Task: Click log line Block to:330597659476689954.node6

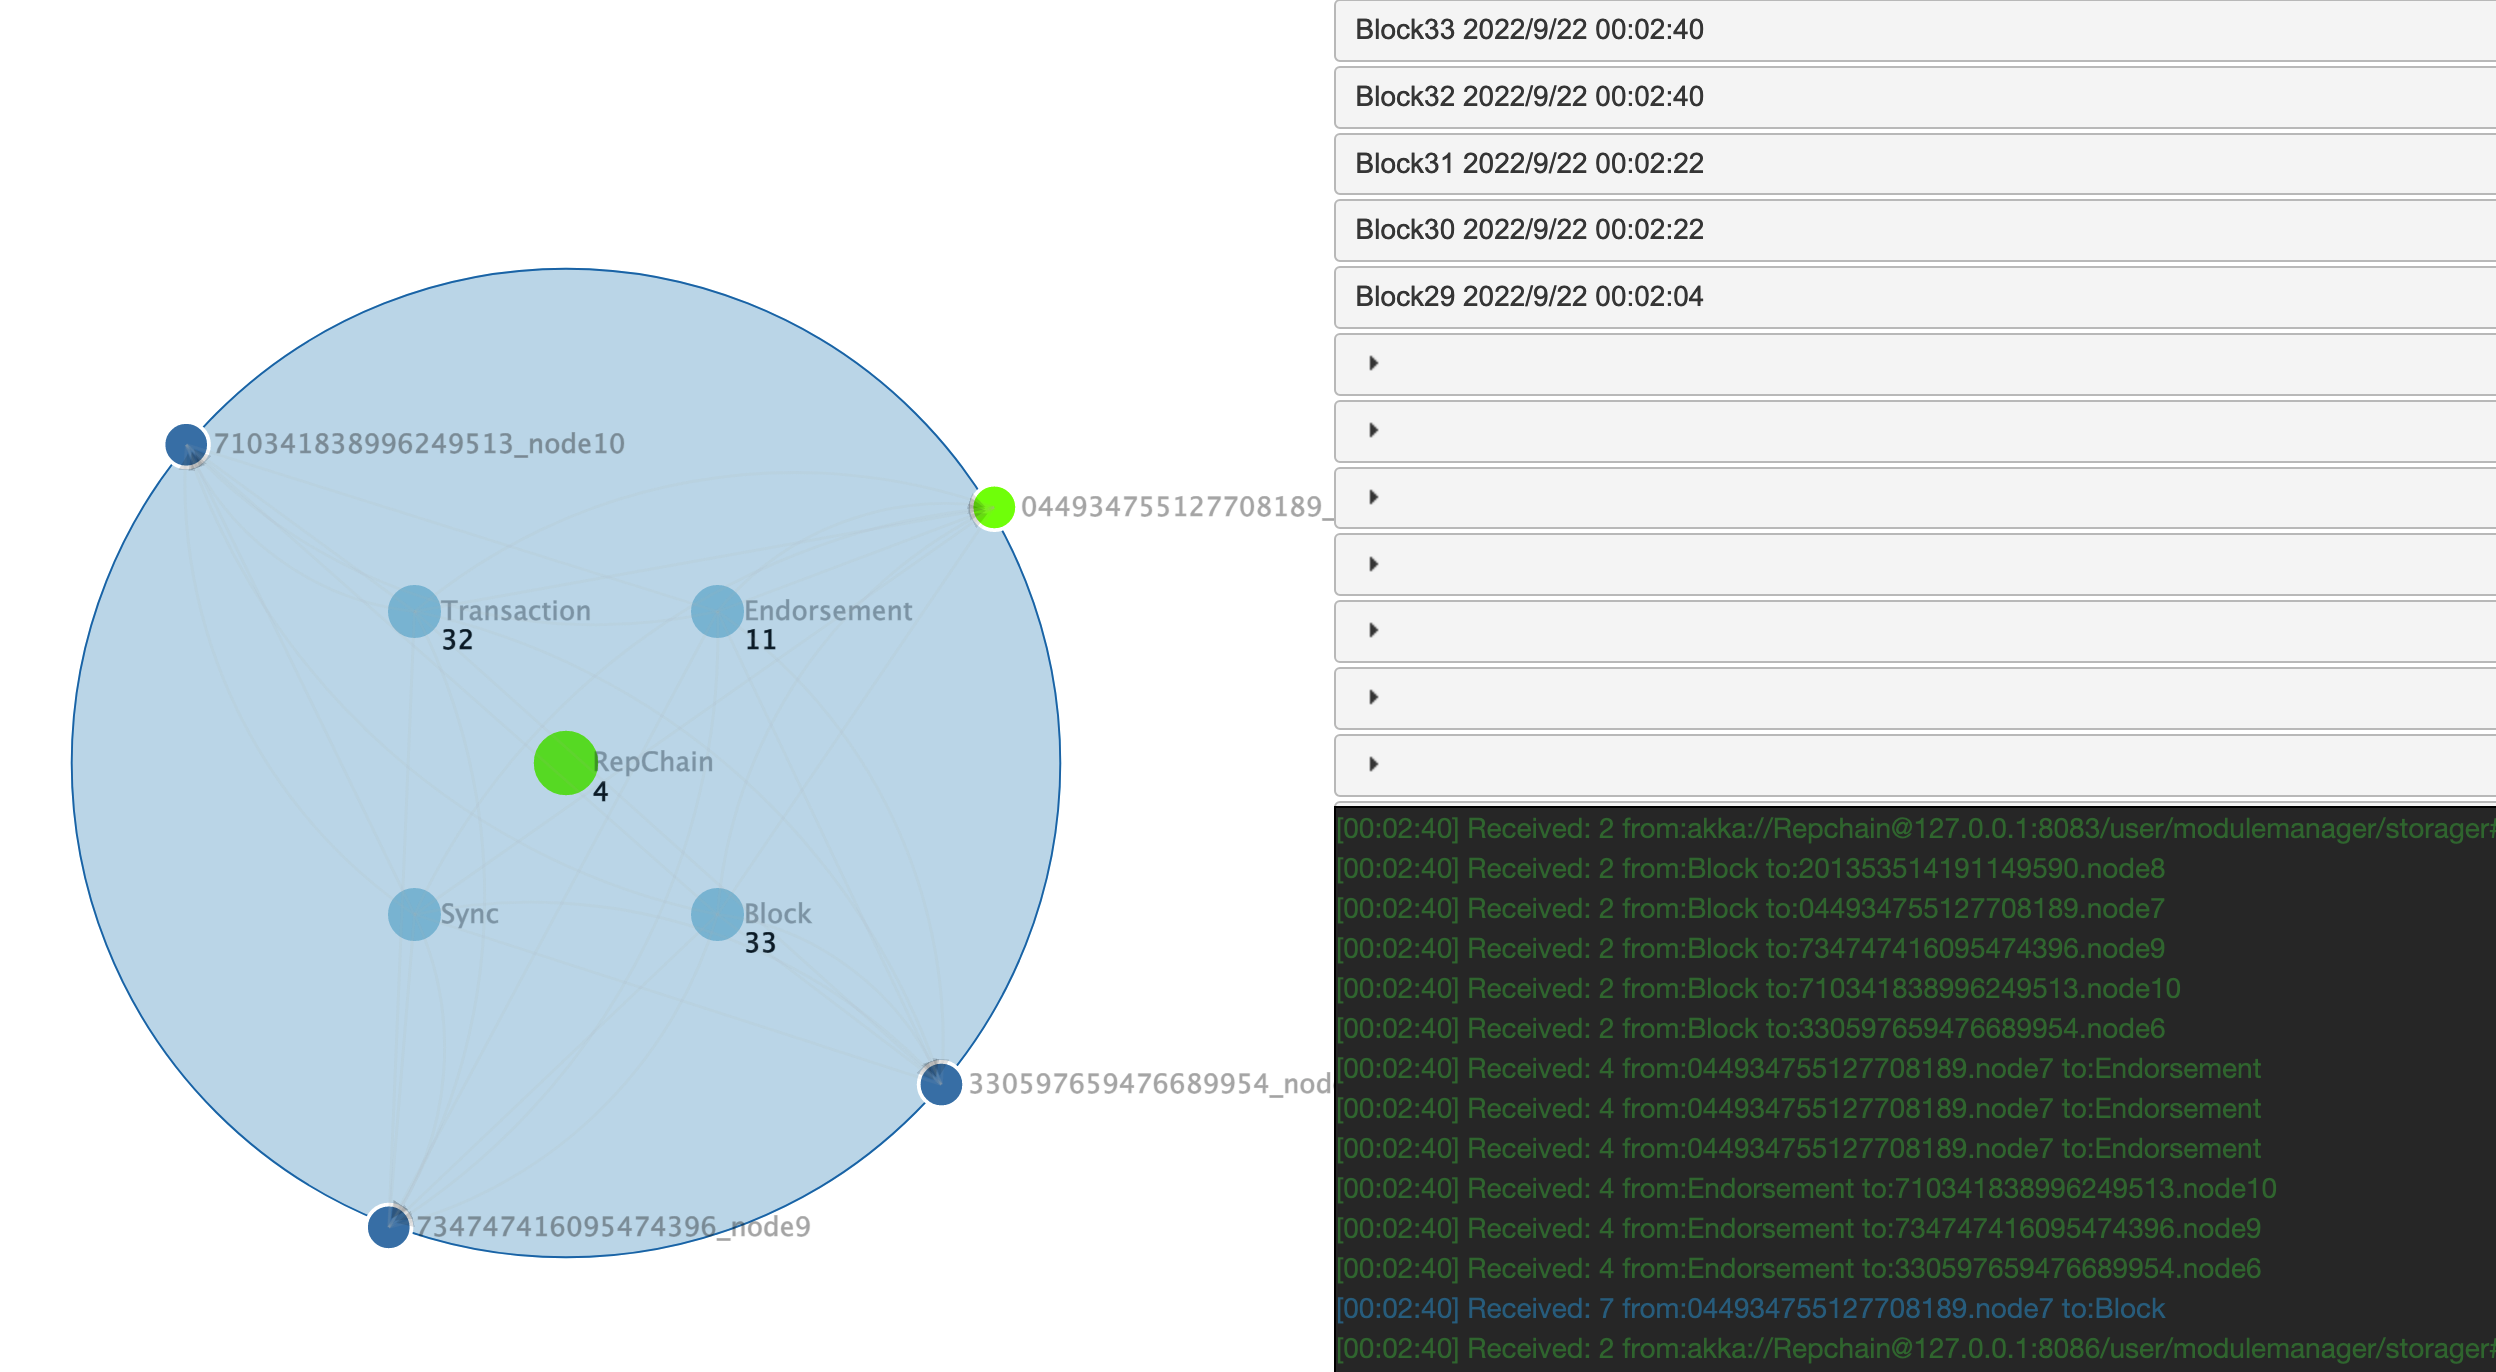Action: click(x=1751, y=1029)
